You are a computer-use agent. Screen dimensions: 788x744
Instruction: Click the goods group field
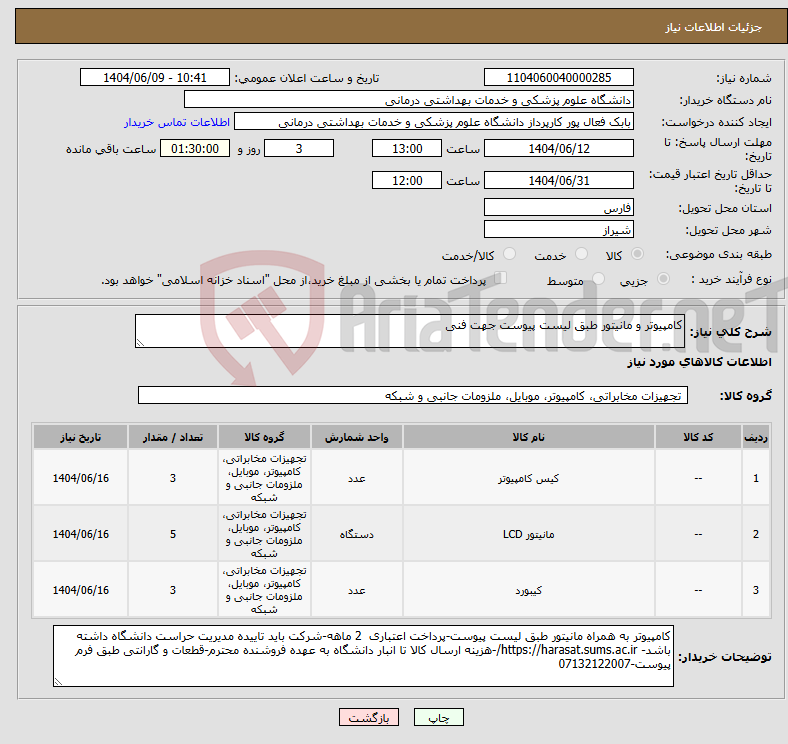click(413, 395)
